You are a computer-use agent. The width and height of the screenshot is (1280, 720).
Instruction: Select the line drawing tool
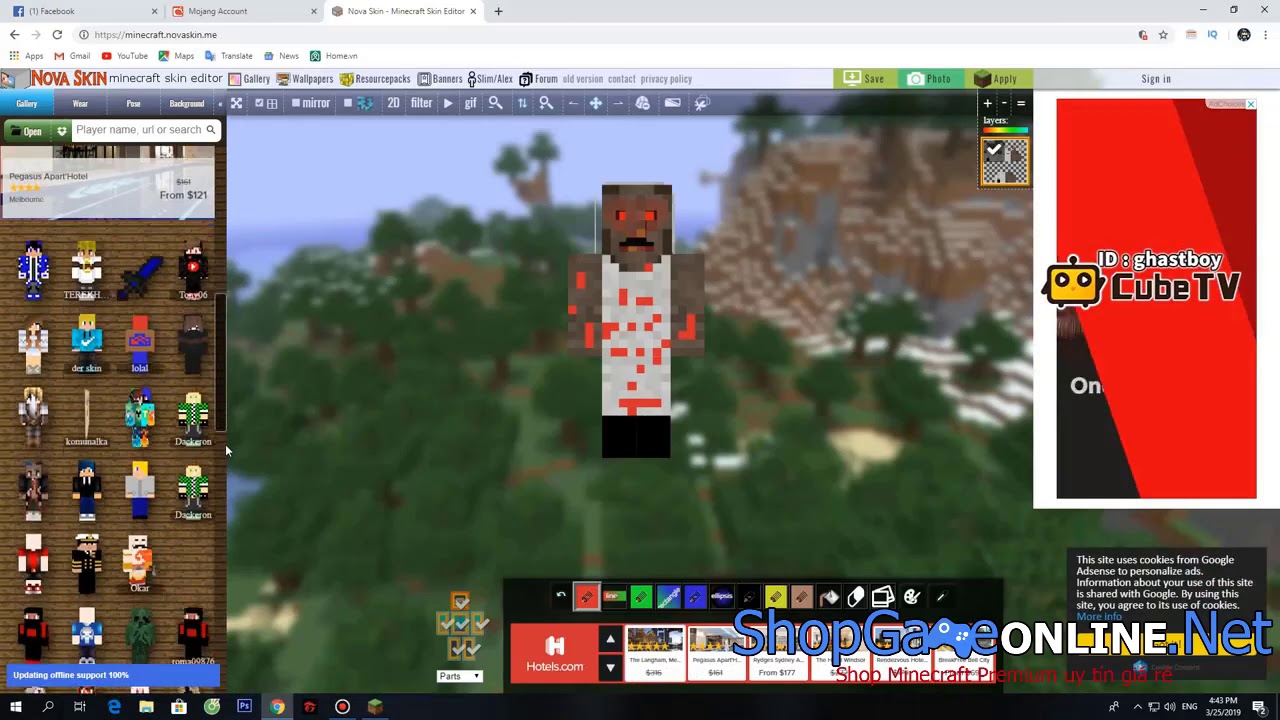[614, 597]
